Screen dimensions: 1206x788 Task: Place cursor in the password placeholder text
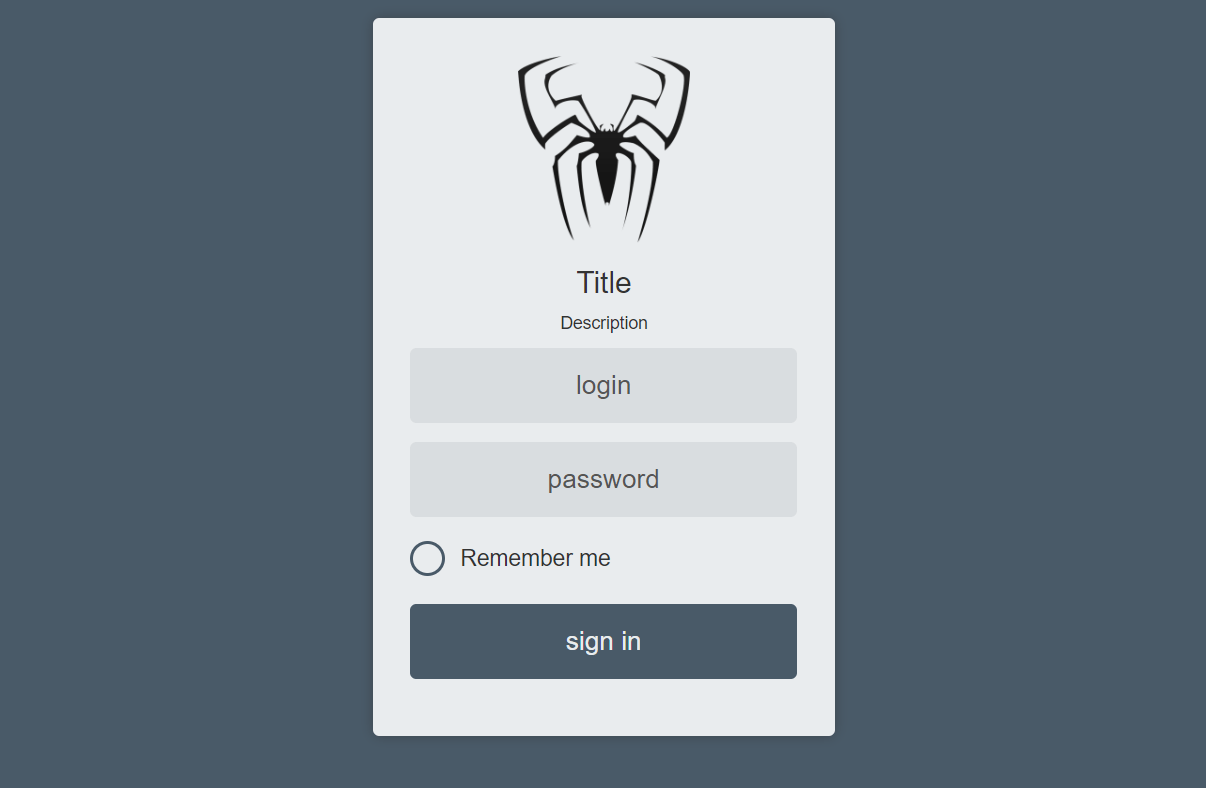point(603,479)
